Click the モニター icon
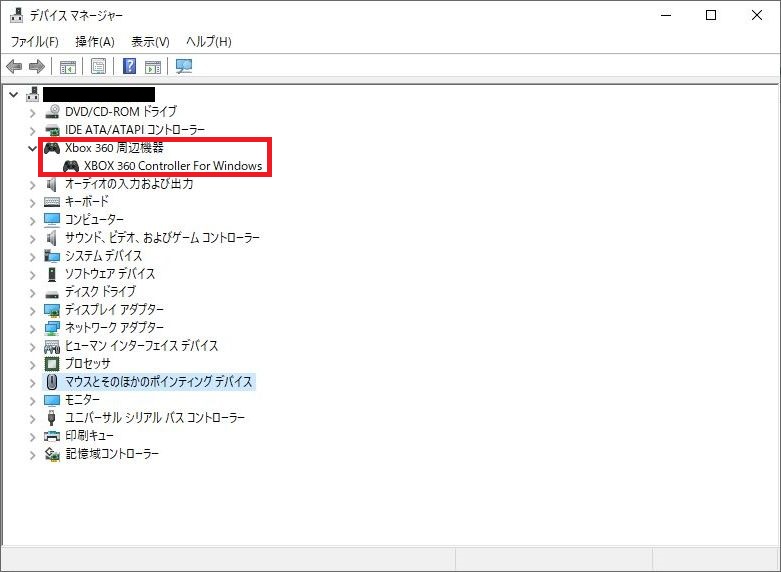Screen dimensions: 781x572 coord(52,400)
